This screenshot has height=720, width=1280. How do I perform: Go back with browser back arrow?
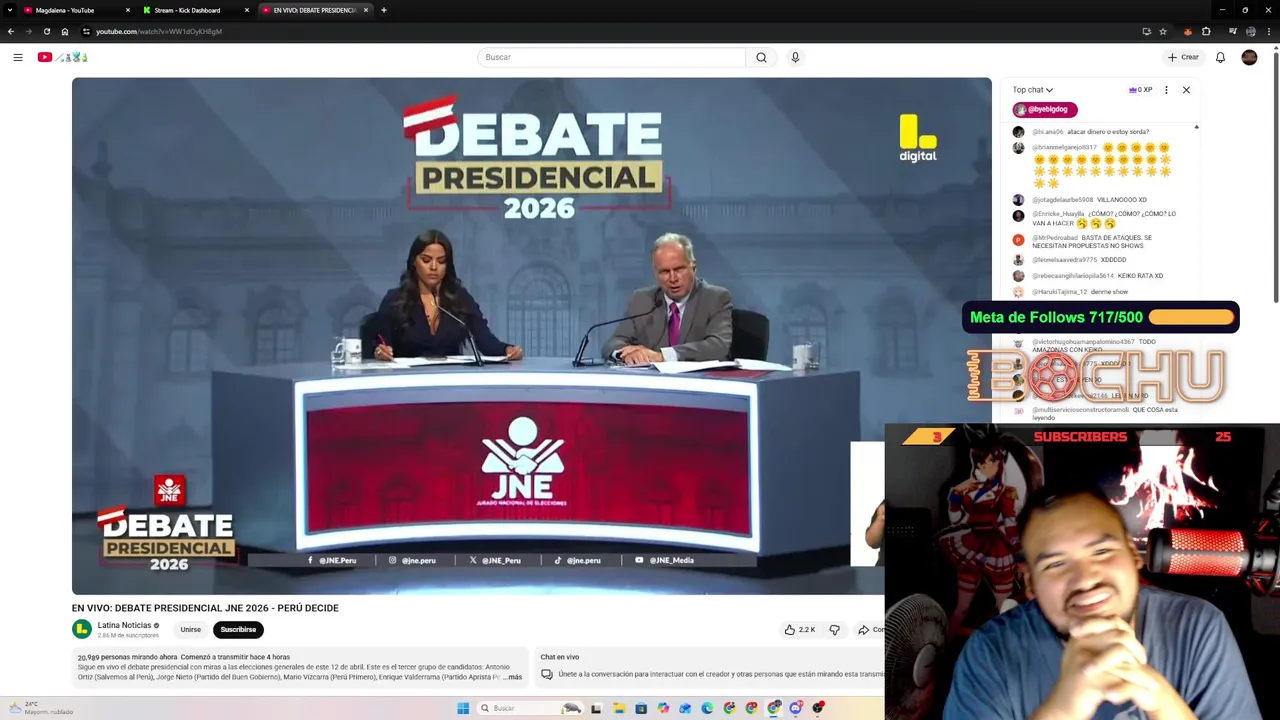click(11, 31)
